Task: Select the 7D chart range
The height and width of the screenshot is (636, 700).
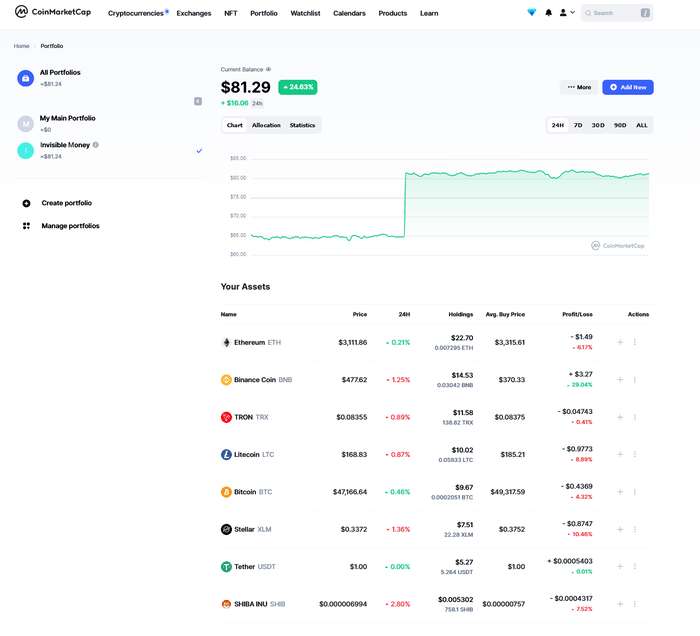Action: click(x=578, y=125)
